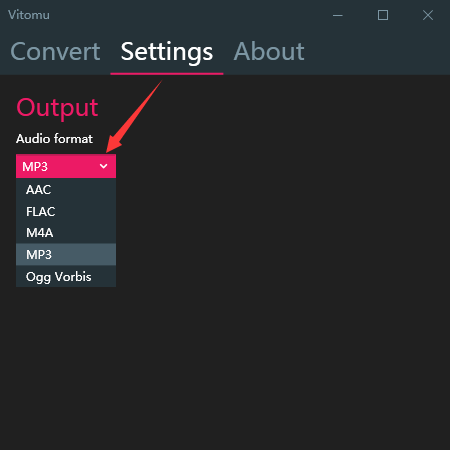Select Ogg Vorbis output format
450x450 pixels.
pos(66,276)
